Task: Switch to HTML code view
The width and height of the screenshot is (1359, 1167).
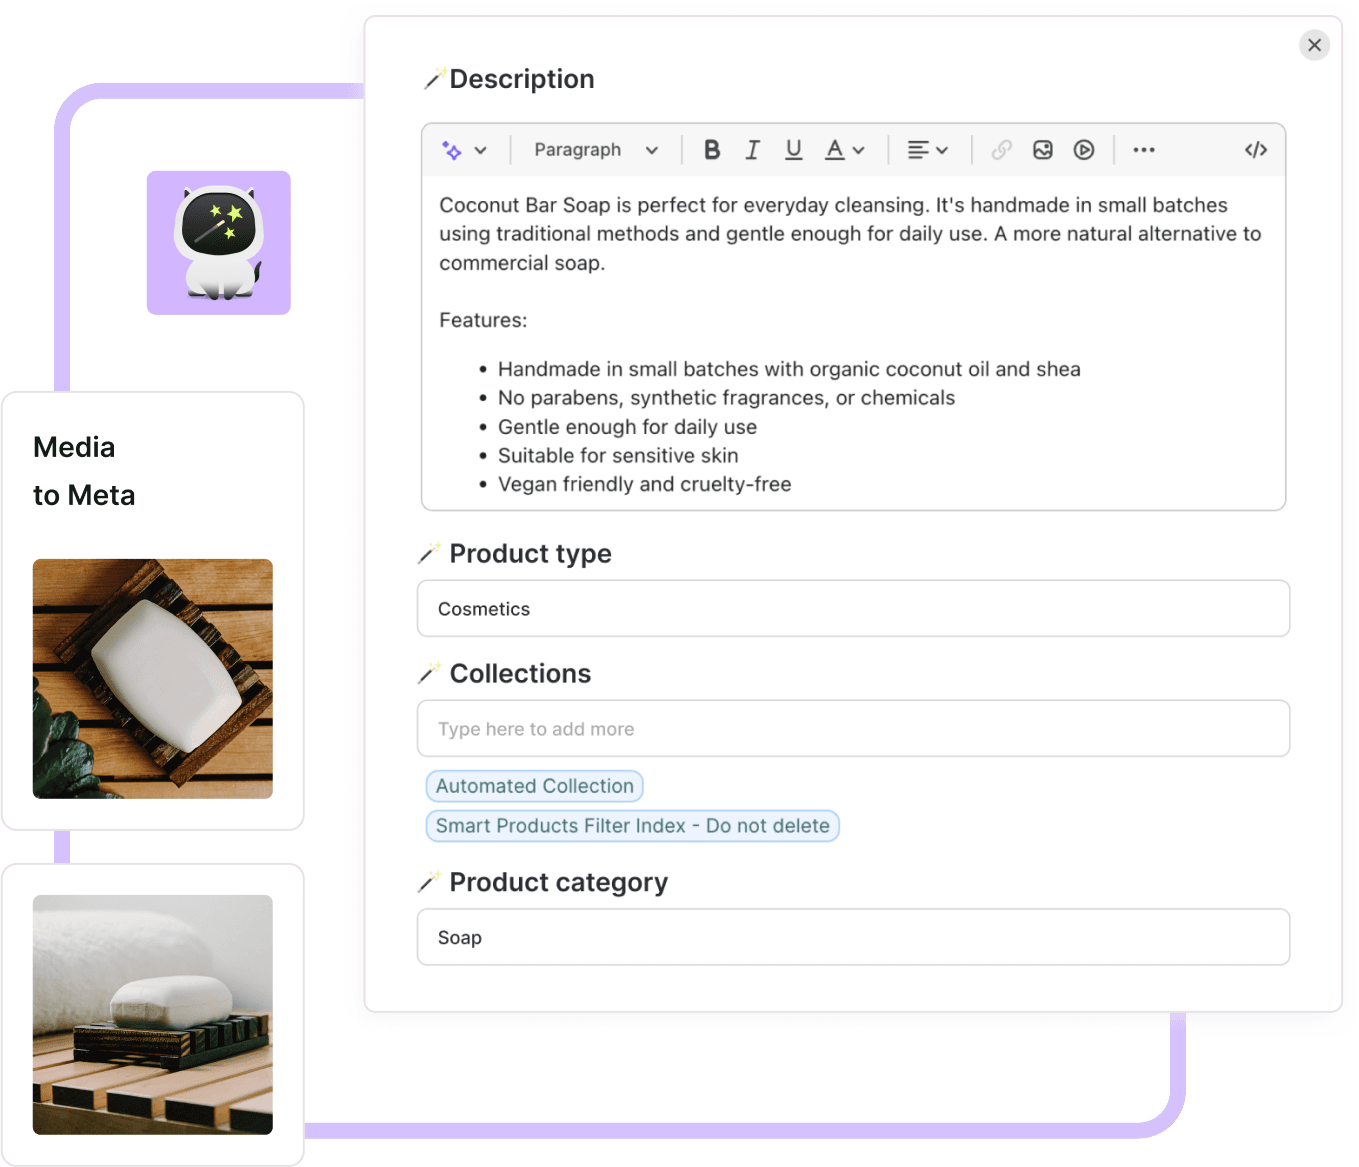Action: pyautogui.click(x=1255, y=150)
